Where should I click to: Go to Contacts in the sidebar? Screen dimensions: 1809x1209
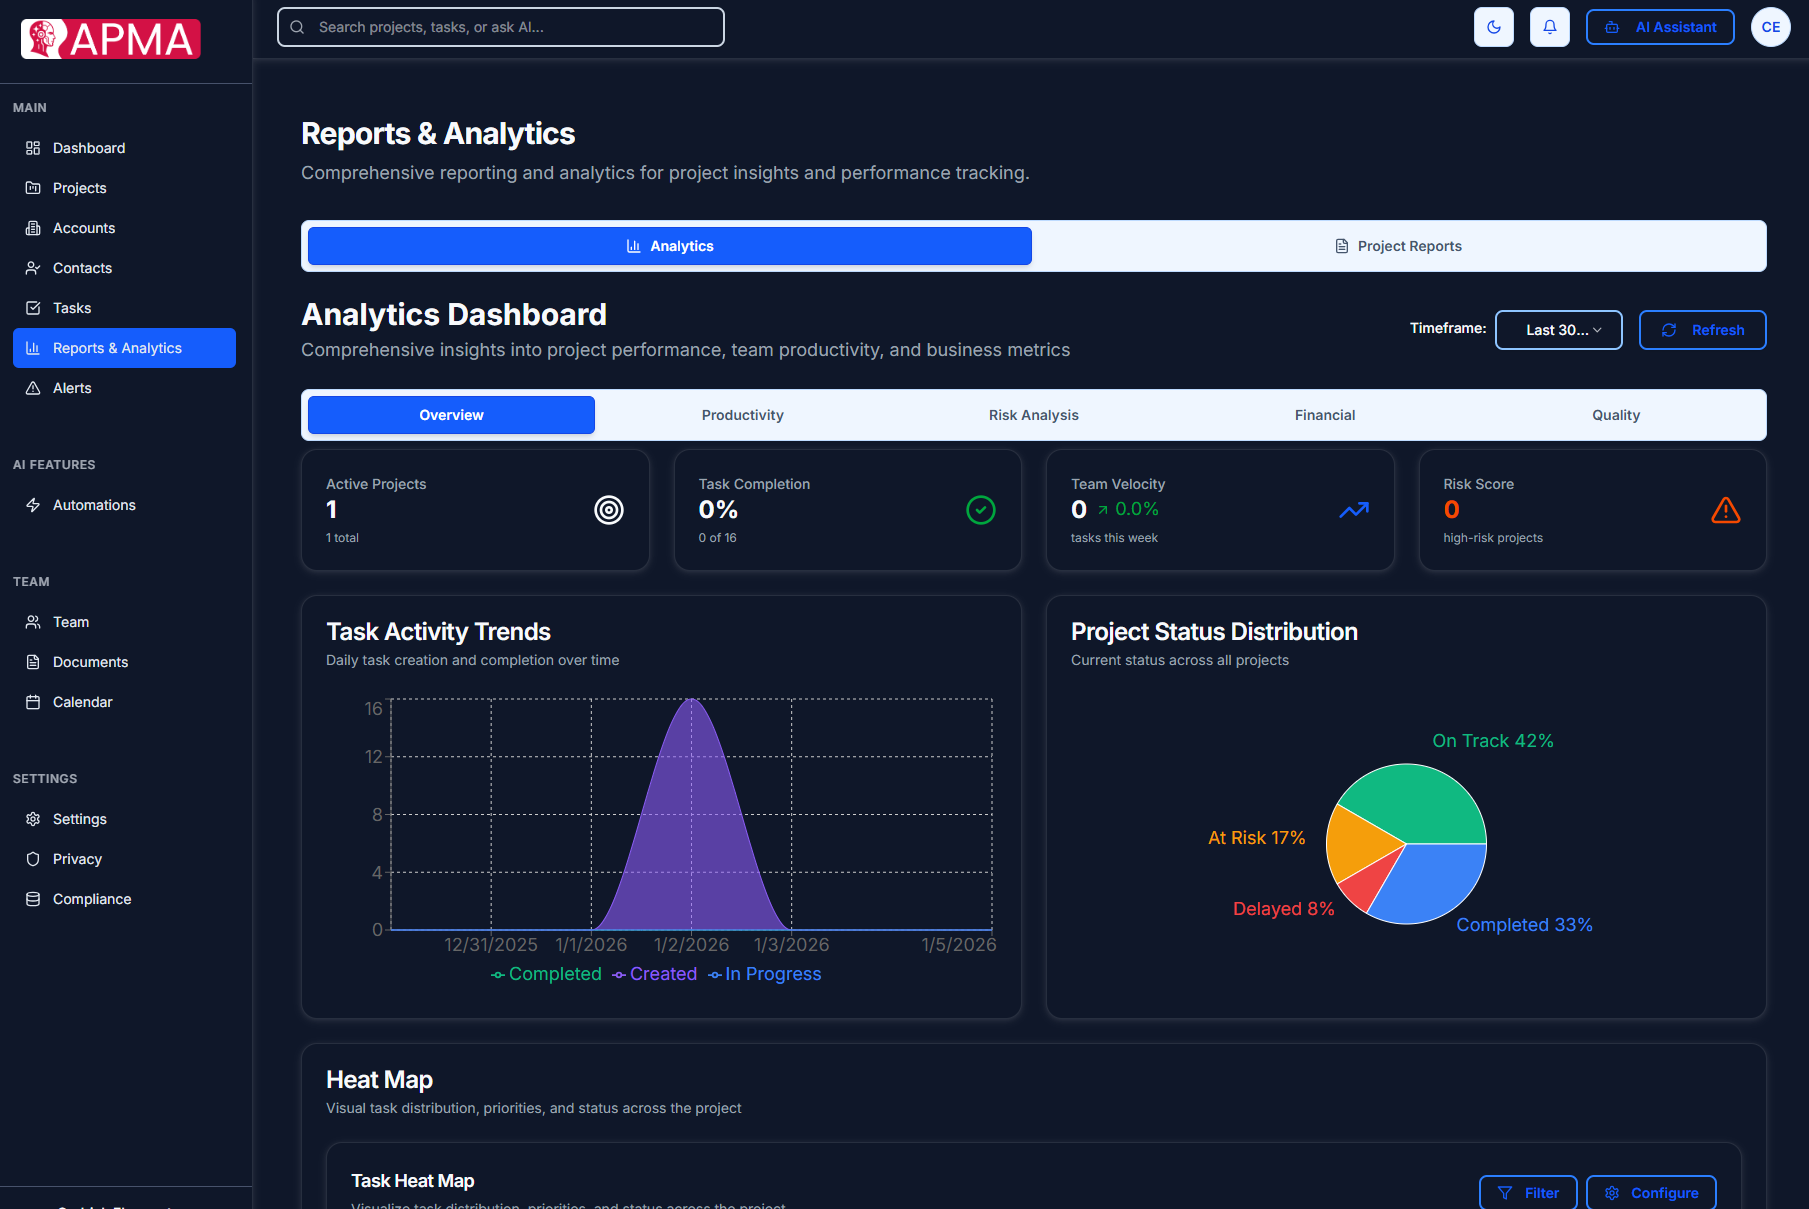coord(82,267)
